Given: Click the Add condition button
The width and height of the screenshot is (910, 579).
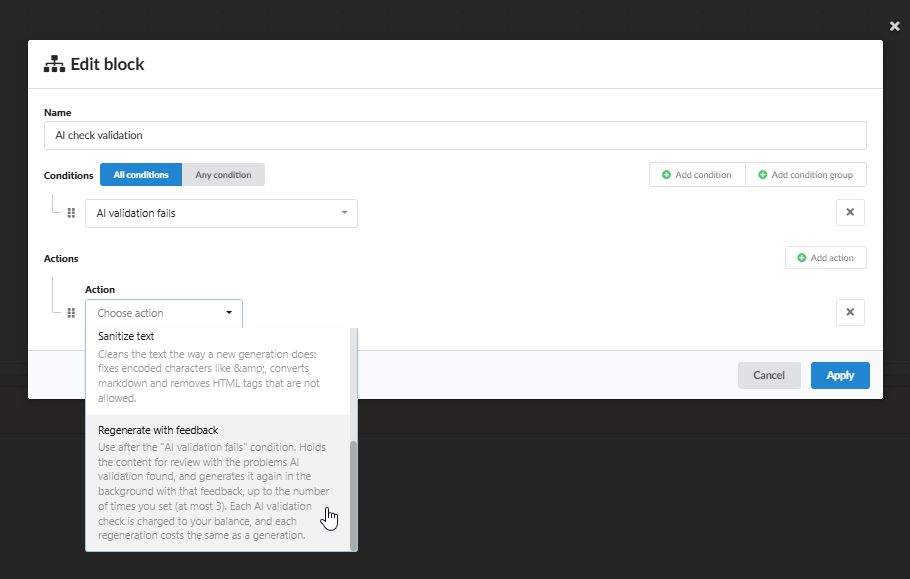Looking at the screenshot, I should 697,175.
